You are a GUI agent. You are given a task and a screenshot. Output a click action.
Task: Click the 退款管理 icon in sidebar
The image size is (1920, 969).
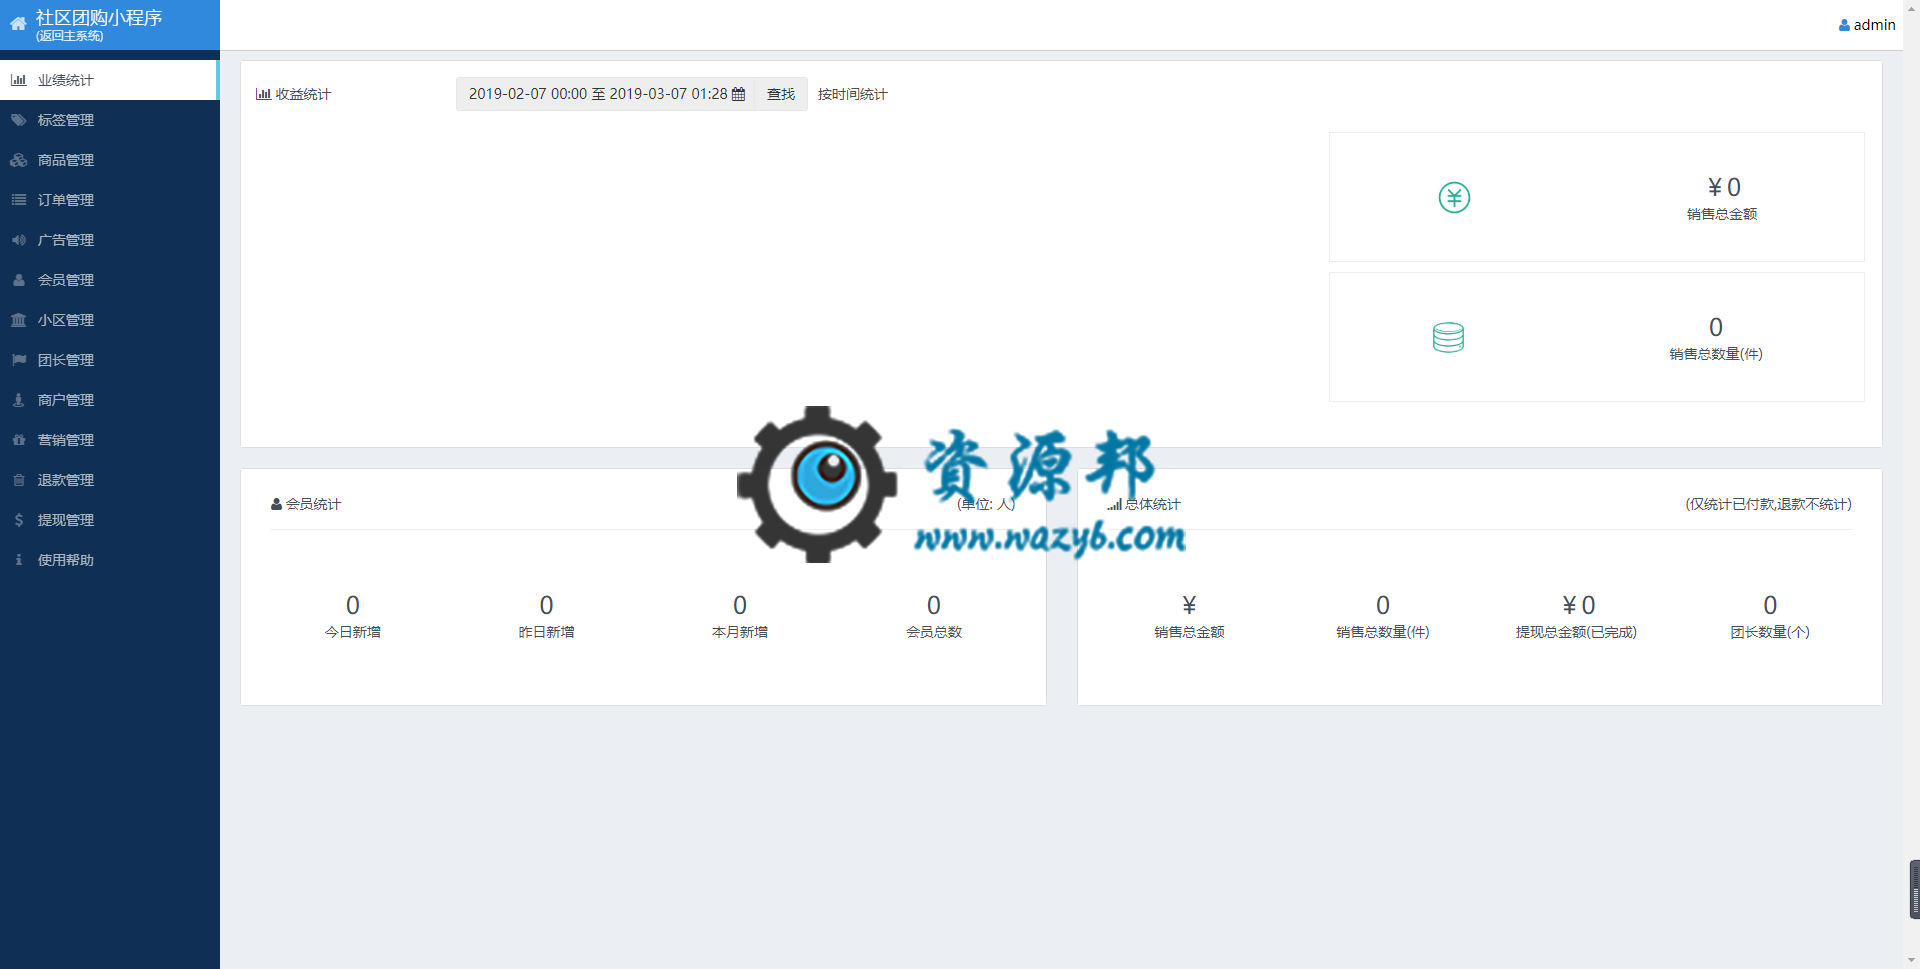pyautogui.click(x=19, y=480)
